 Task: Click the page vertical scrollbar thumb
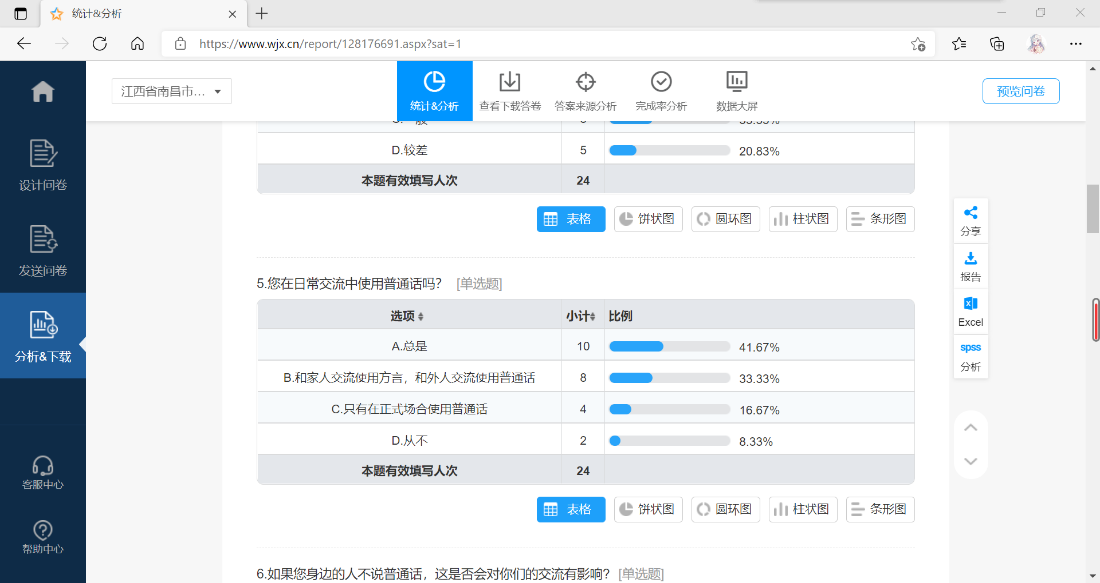pyautogui.click(x=1092, y=208)
